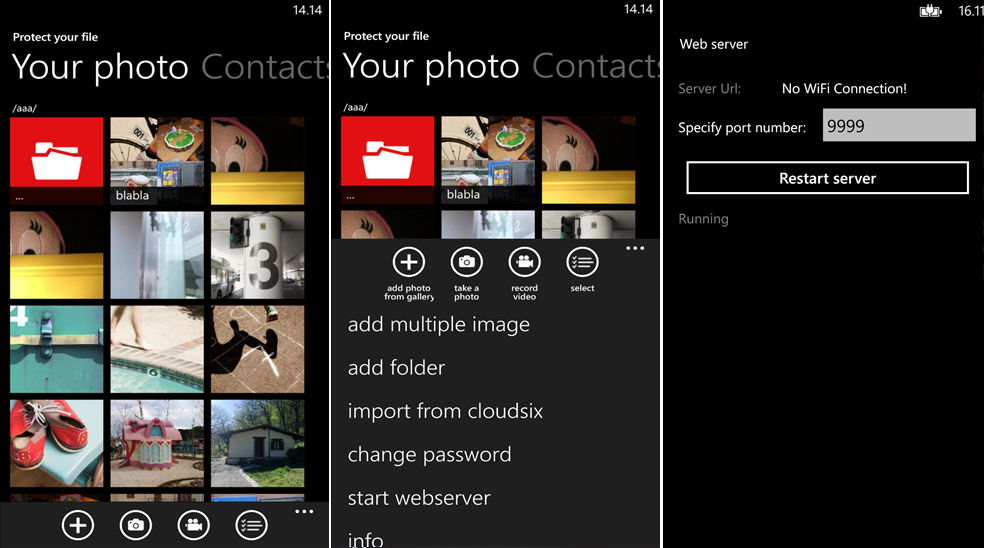Click the 16.11 clock in right screen
Viewport: 984px width, 548px height.
click(x=971, y=11)
